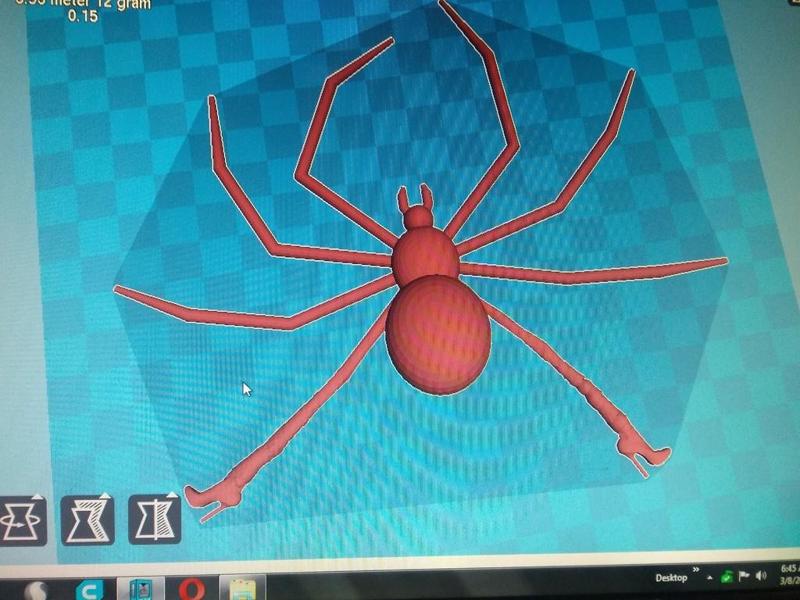Image resolution: width=800 pixels, height=600 pixels.
Task: Open the green tray icon
Action: pyautogui.click(x=727, y=577)
